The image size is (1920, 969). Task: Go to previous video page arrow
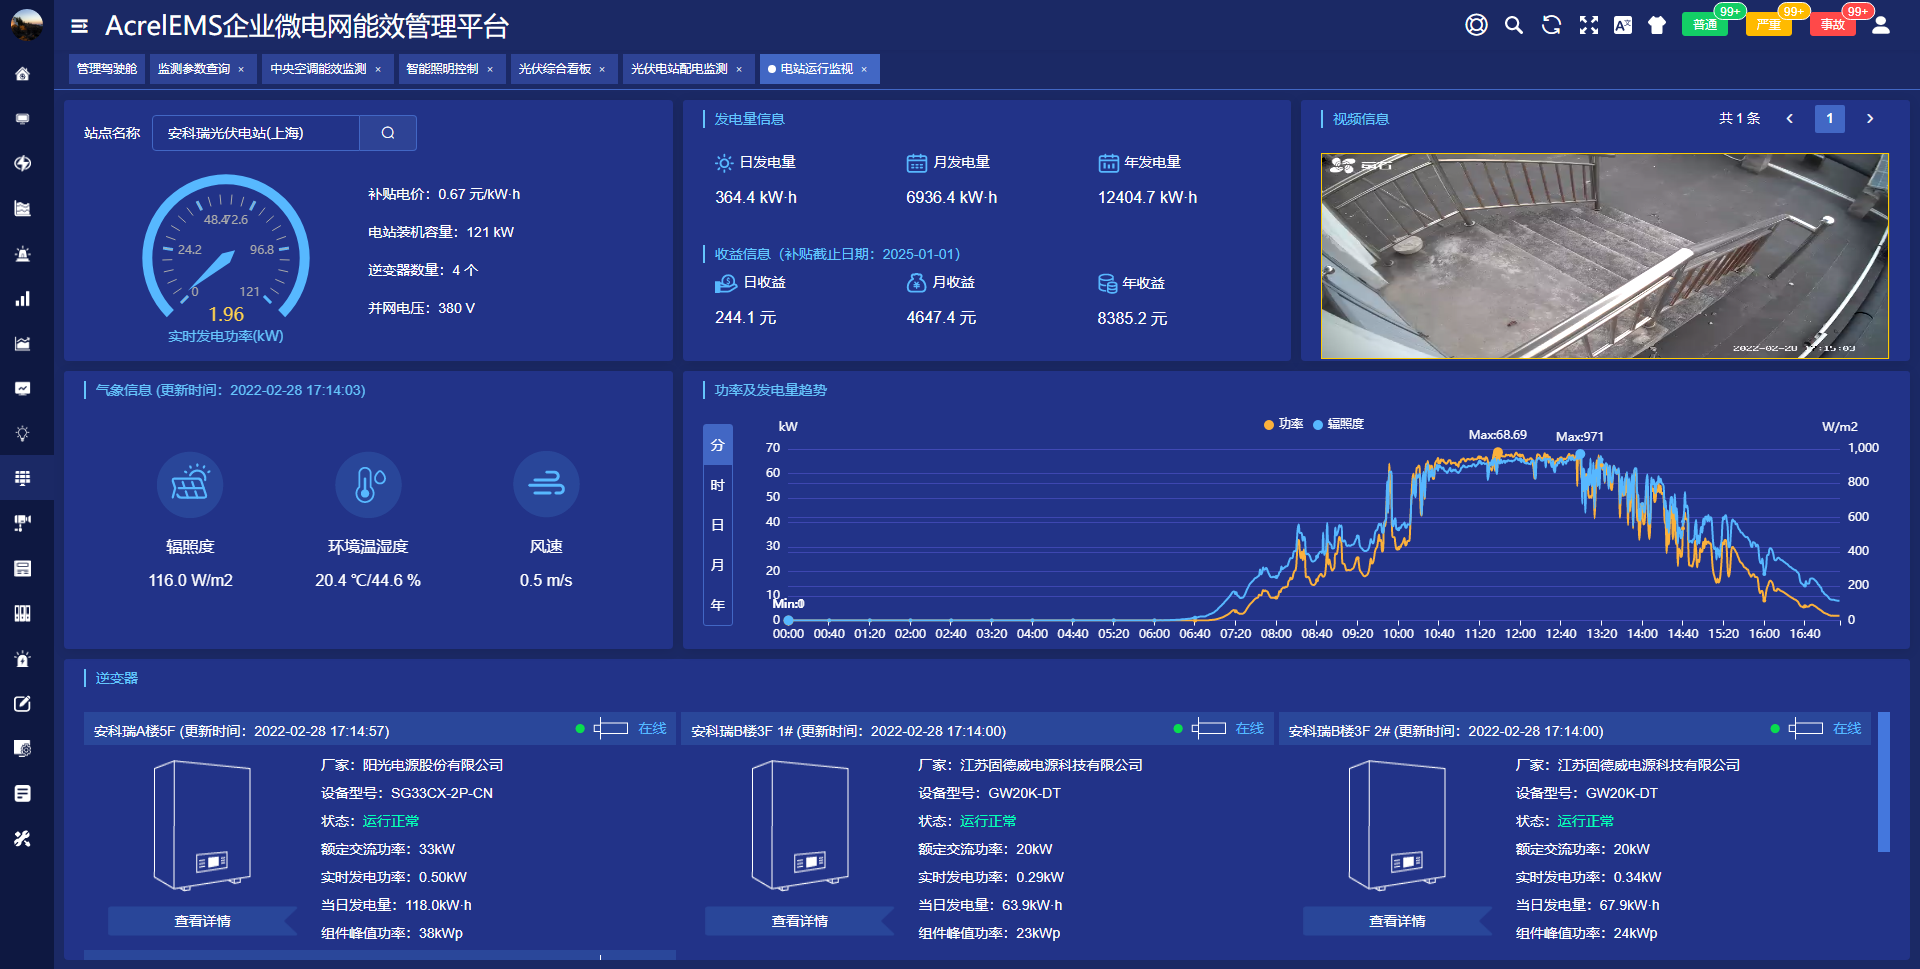[x=1789, y=119]
